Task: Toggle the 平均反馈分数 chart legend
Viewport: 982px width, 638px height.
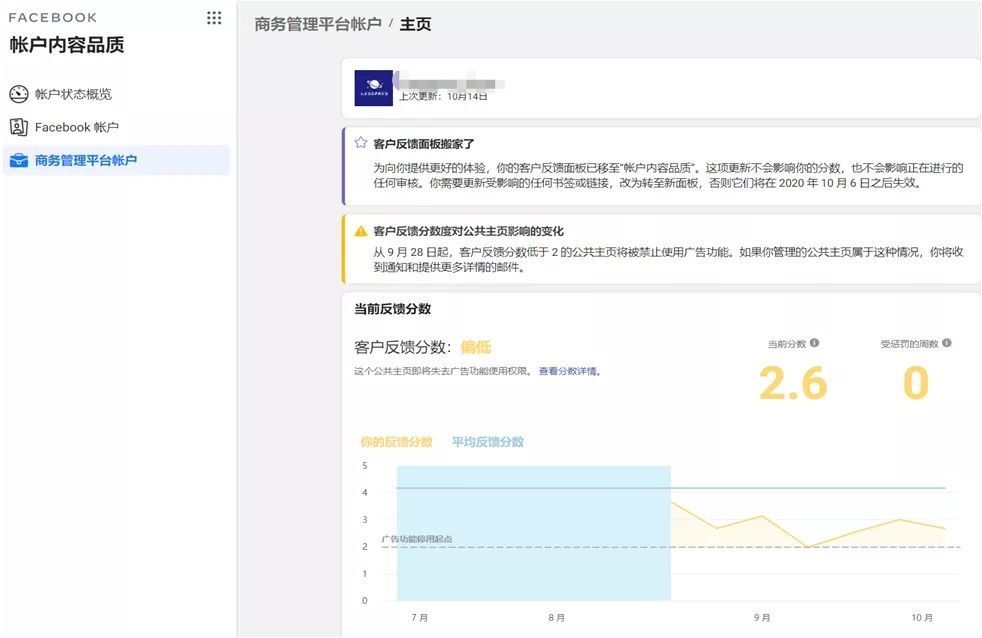Action: (486, 441)
